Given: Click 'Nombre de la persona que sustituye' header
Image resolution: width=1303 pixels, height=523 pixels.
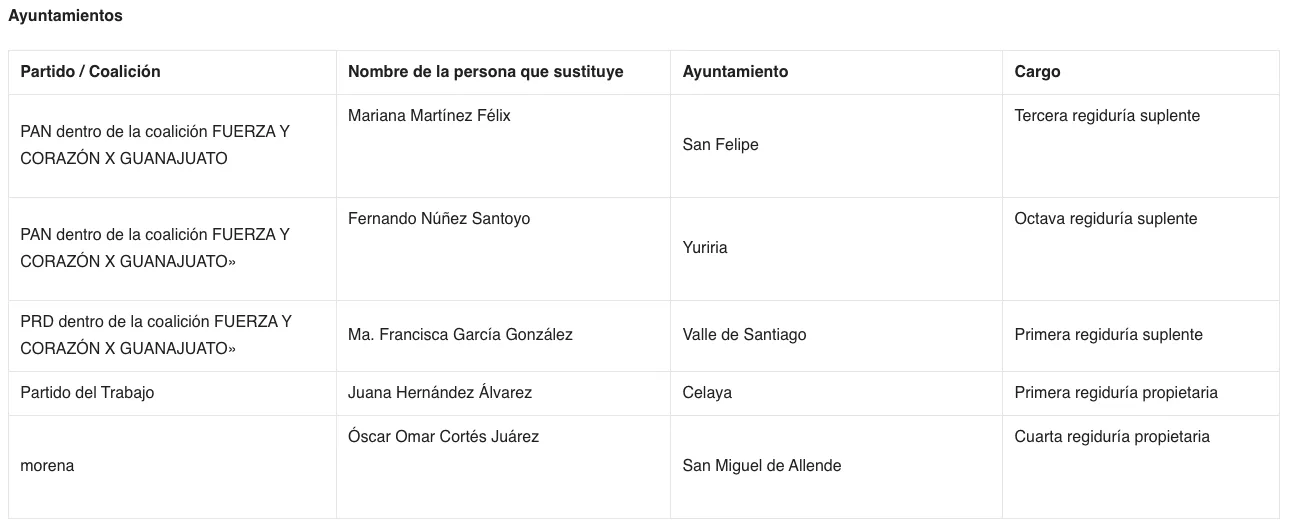Looking at the screenshot, I should click(485, 72).
